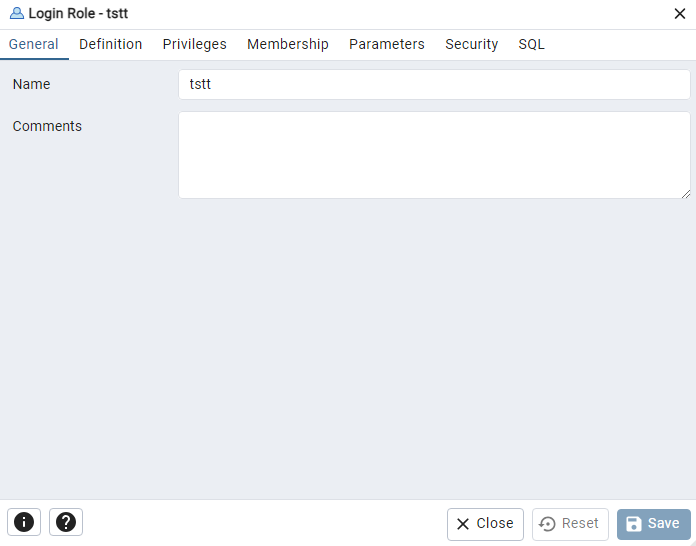
Task: Open object info via the 'i' icon
Action: (x=24, y=522)
